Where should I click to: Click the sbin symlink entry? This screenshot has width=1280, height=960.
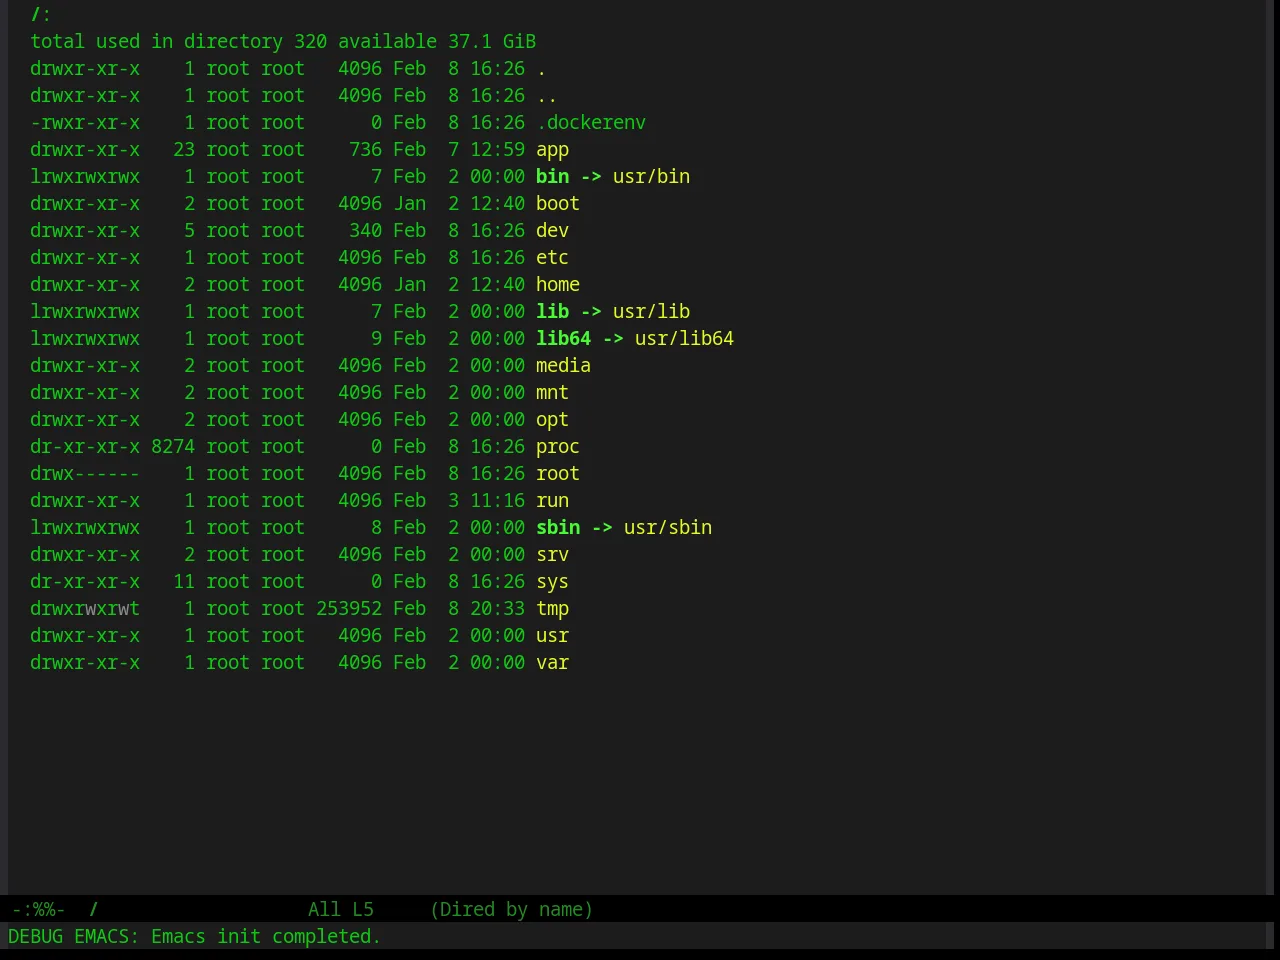pos(558,528)
